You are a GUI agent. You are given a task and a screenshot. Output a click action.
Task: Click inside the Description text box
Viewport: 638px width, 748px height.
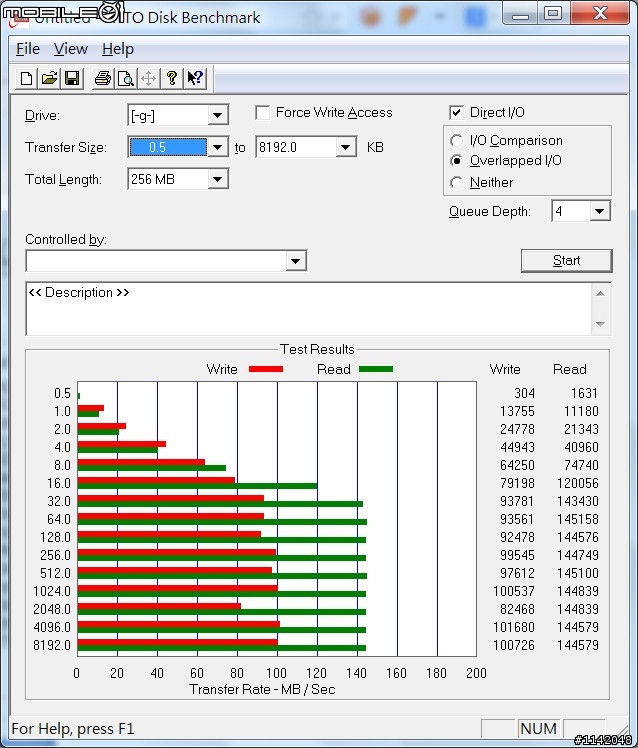pyautogui.click(x=308, y=309)
